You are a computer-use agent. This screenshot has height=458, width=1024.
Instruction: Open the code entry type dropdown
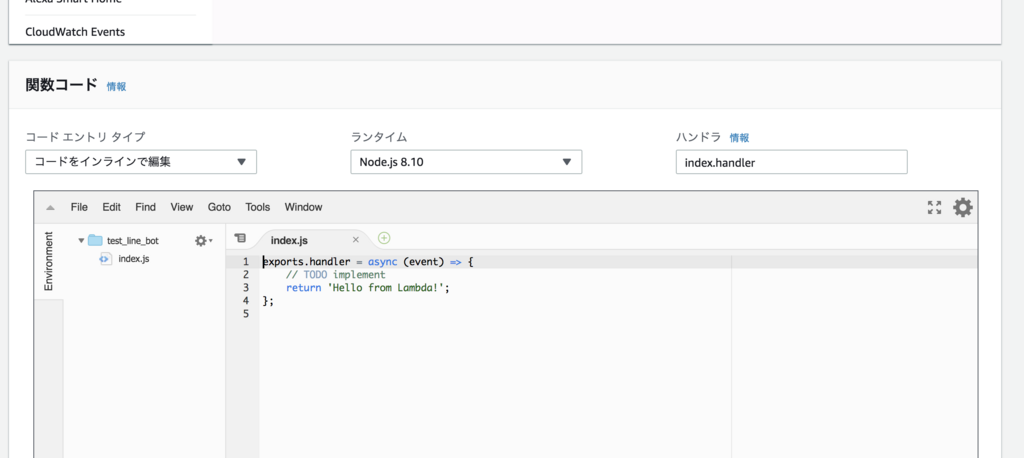click(x=141, y=162)
